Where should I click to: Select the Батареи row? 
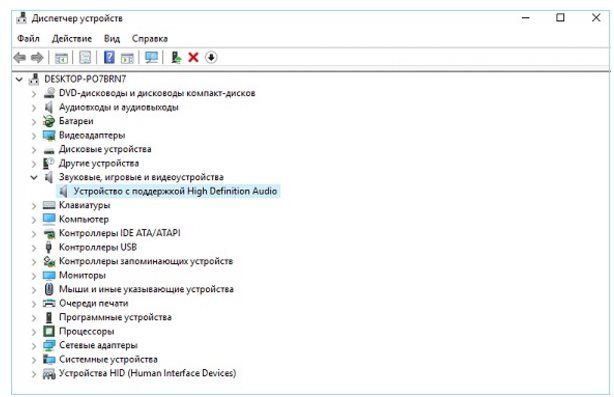(x=76, y=121)
